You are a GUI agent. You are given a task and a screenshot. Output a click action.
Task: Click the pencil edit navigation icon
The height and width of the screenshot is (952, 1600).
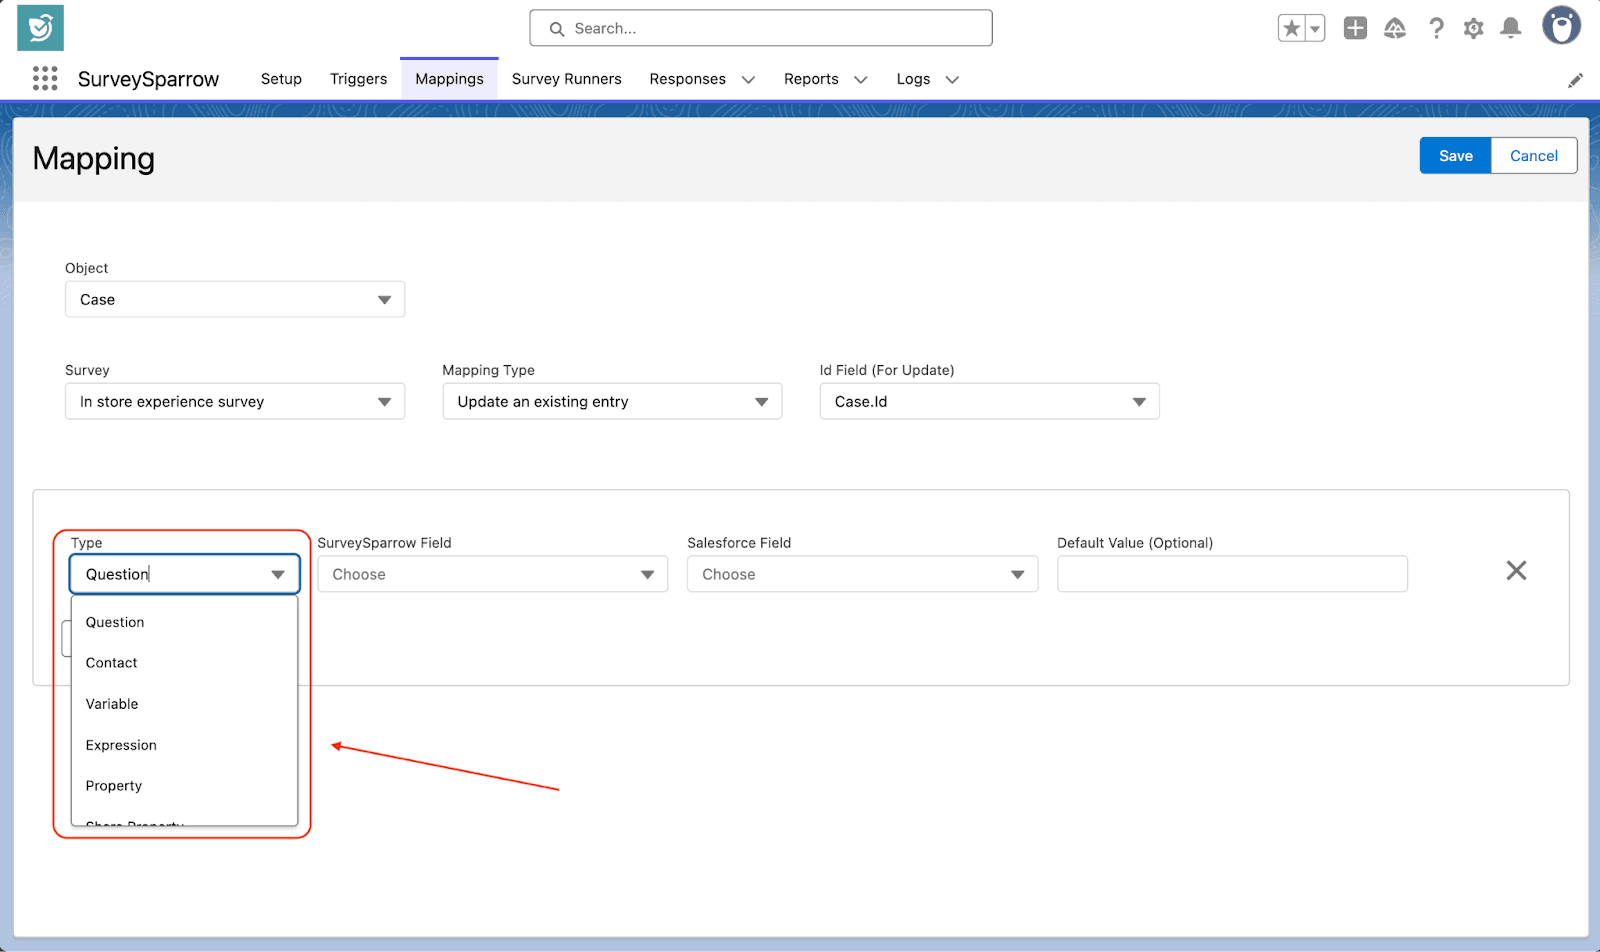(1575, 80)
